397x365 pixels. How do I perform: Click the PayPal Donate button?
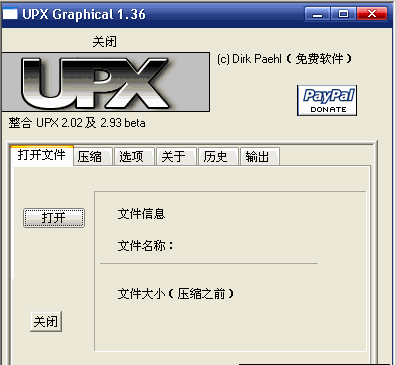coord(327,100)
